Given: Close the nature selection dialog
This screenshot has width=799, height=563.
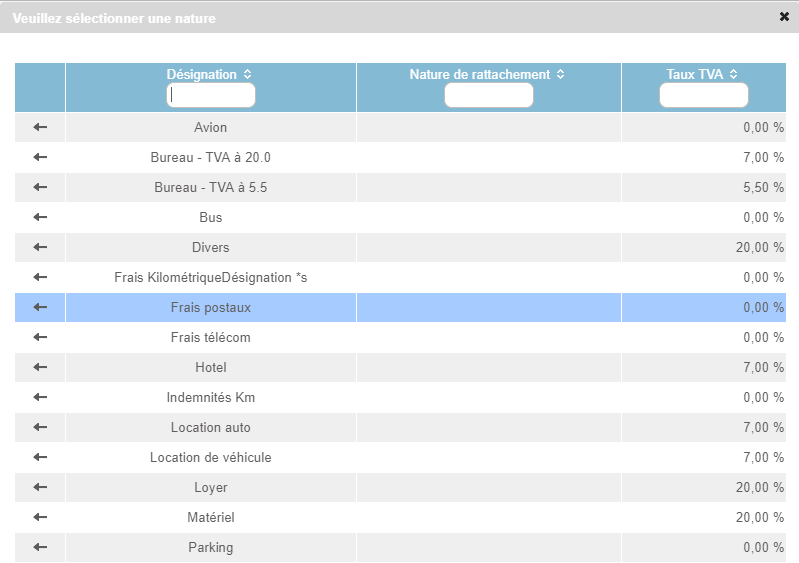Looking at the screenshot, I should (x=784, y=17).
